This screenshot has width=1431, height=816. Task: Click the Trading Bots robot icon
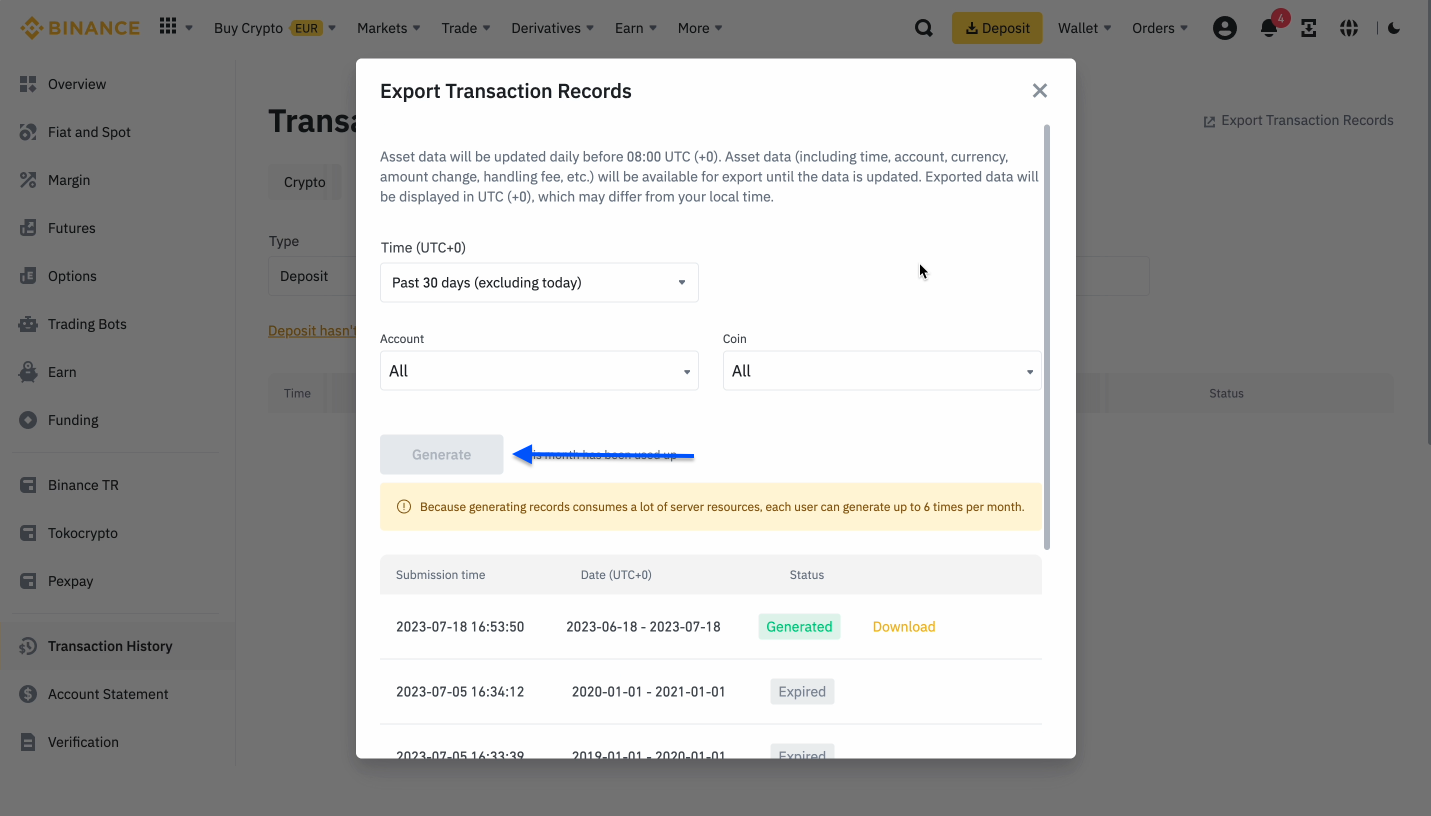point(28,324)
